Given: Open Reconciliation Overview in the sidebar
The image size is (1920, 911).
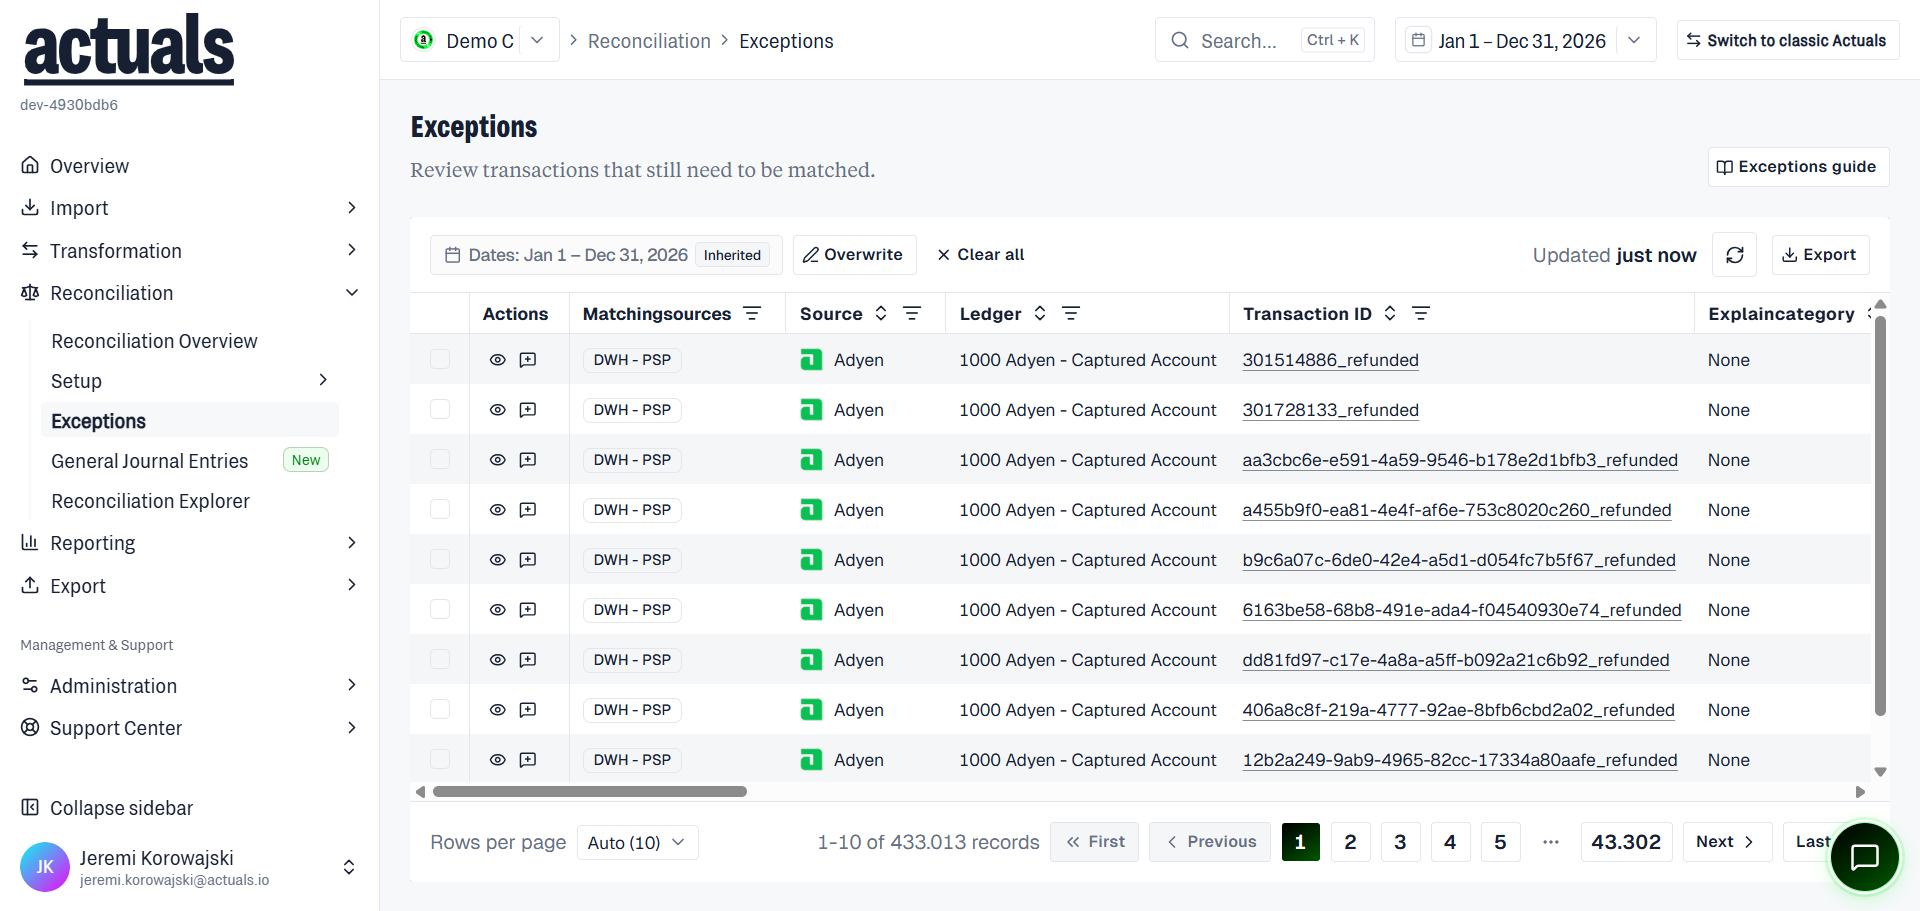Looking at the screenshot, I should pyautogui.click(x=154, y=341).
